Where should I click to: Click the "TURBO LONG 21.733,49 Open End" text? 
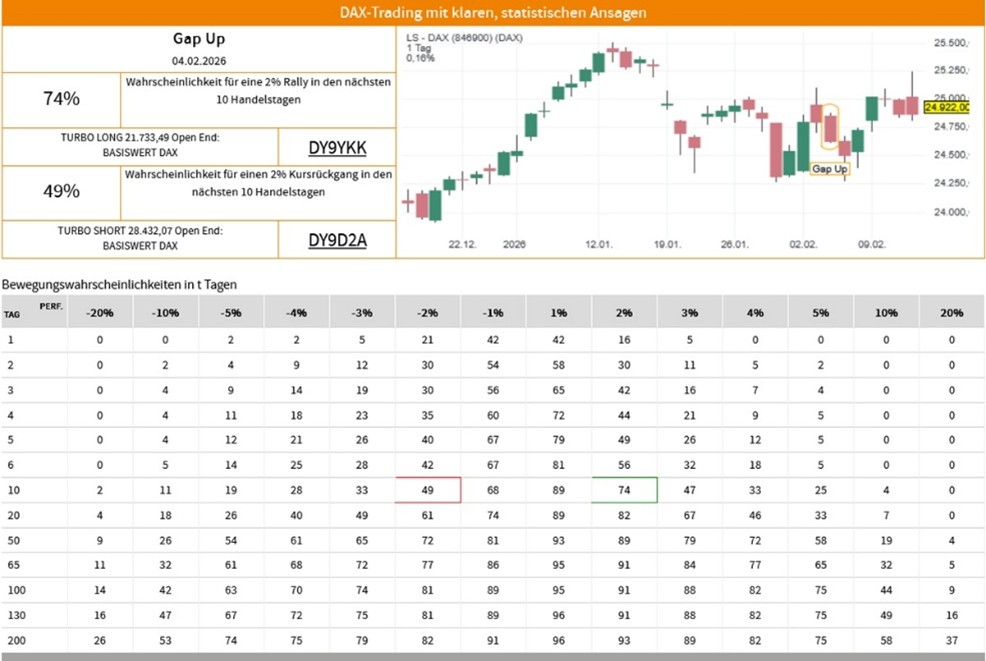(x=139, y=141)
